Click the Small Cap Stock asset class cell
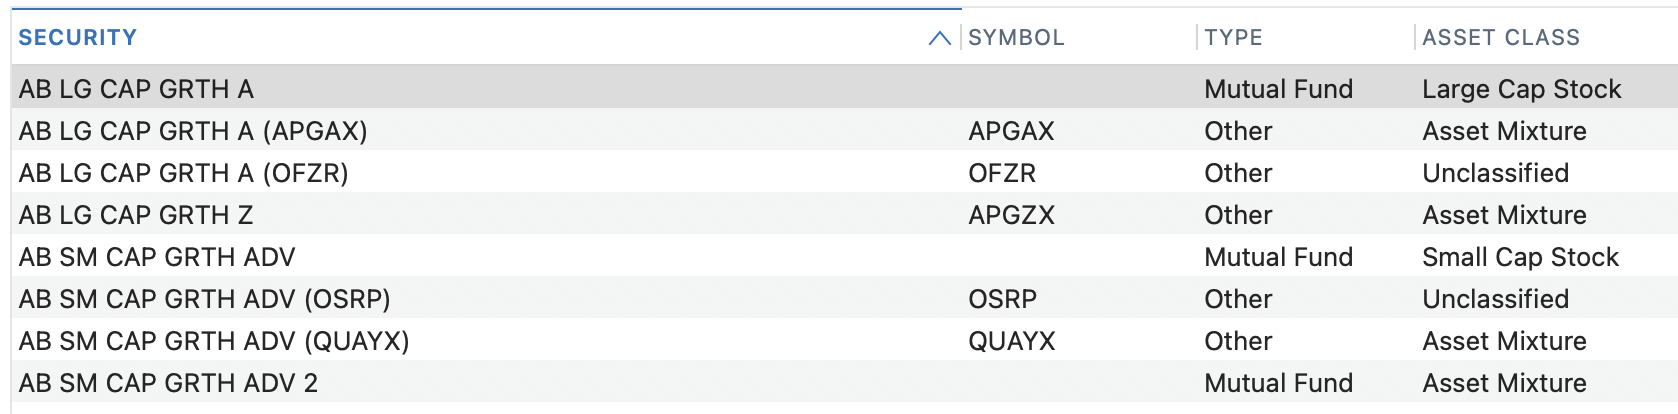 [1520, 257]
